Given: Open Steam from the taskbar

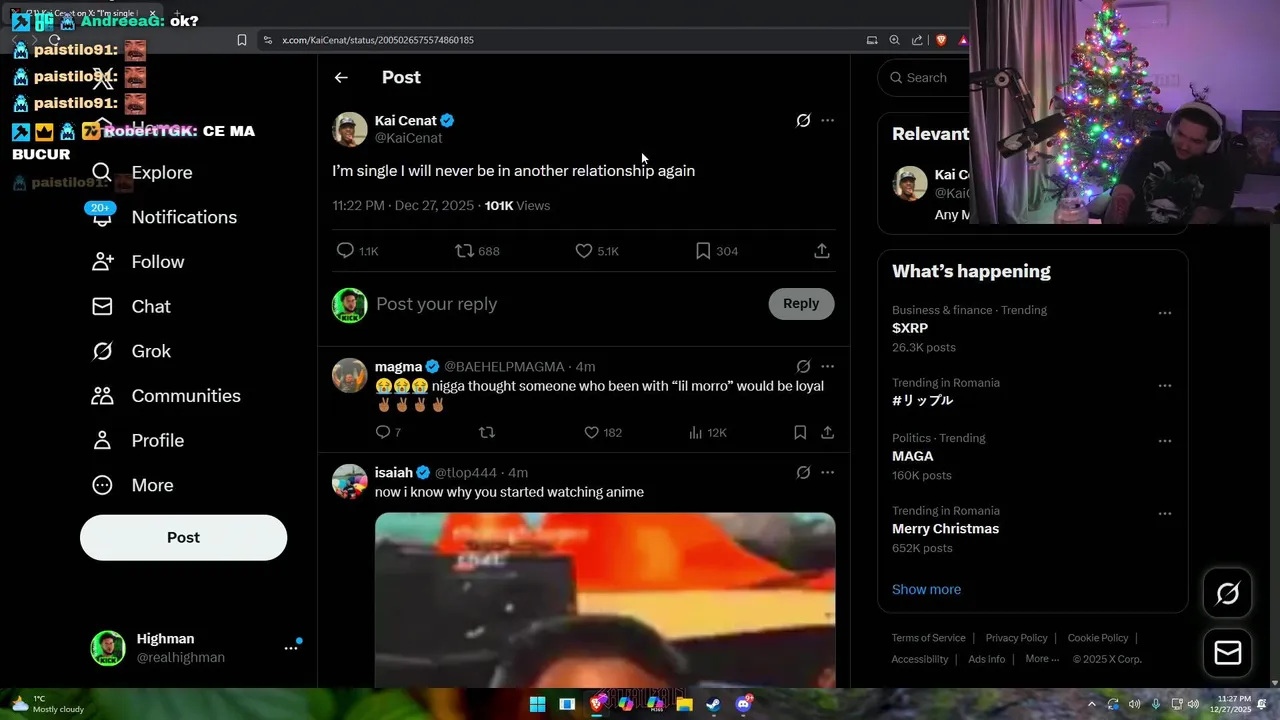Looking at the screenshot, I should click(x=713, y=704).
